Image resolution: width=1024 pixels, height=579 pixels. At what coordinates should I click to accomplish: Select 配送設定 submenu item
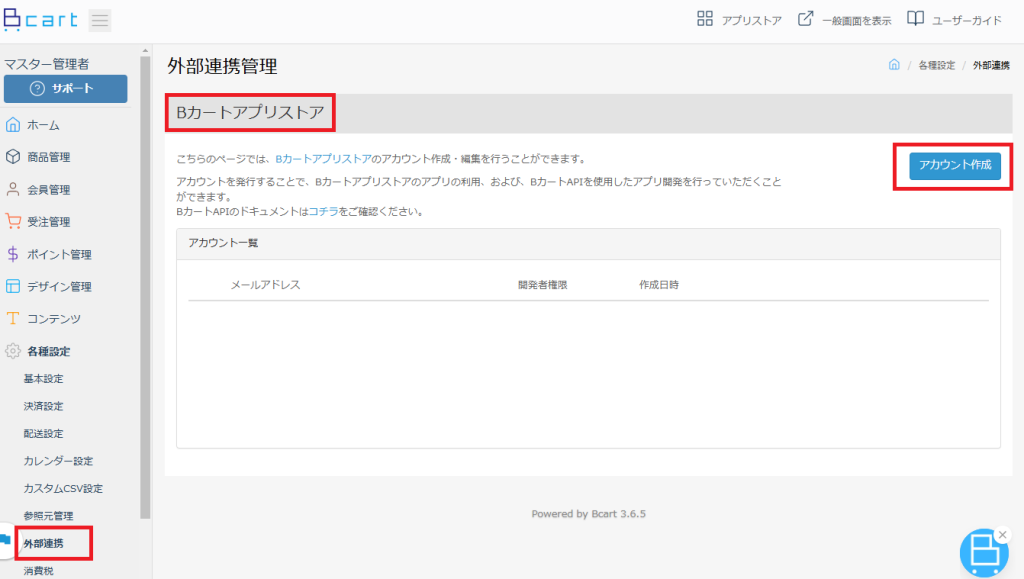tap(43, 433)
